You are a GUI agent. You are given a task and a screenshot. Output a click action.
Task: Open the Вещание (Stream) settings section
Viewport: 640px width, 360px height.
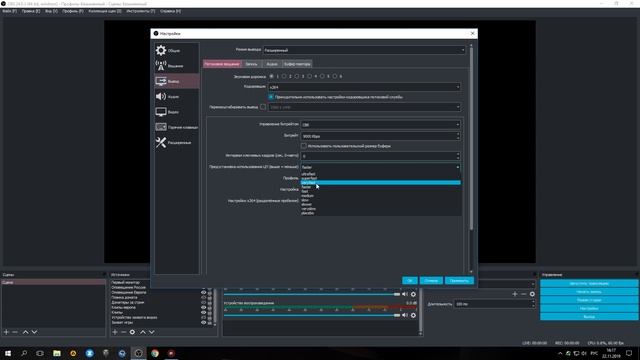[176, 65]
